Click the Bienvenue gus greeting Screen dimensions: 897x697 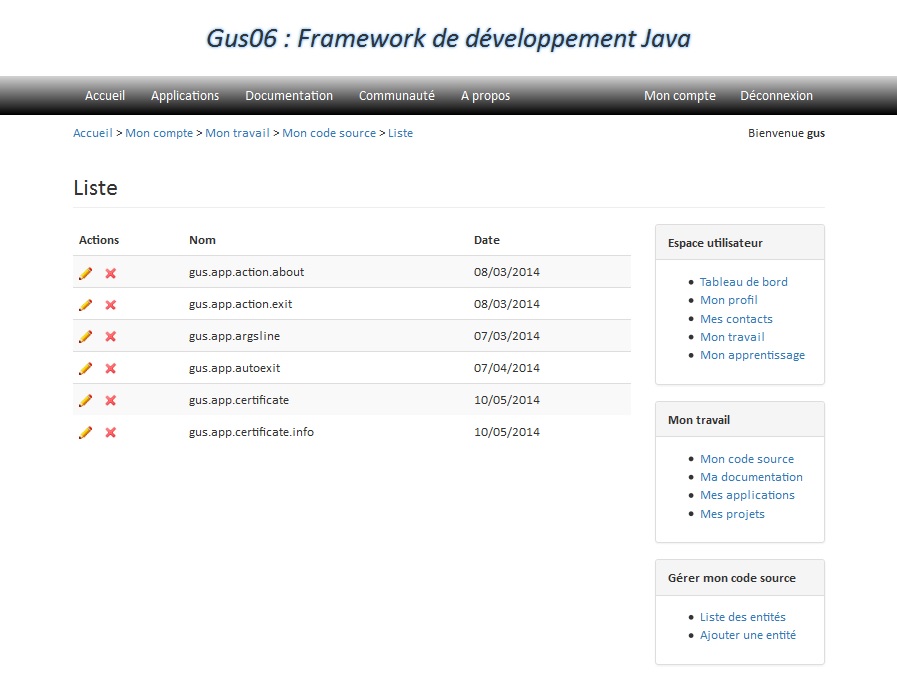(x=786, y=133)
